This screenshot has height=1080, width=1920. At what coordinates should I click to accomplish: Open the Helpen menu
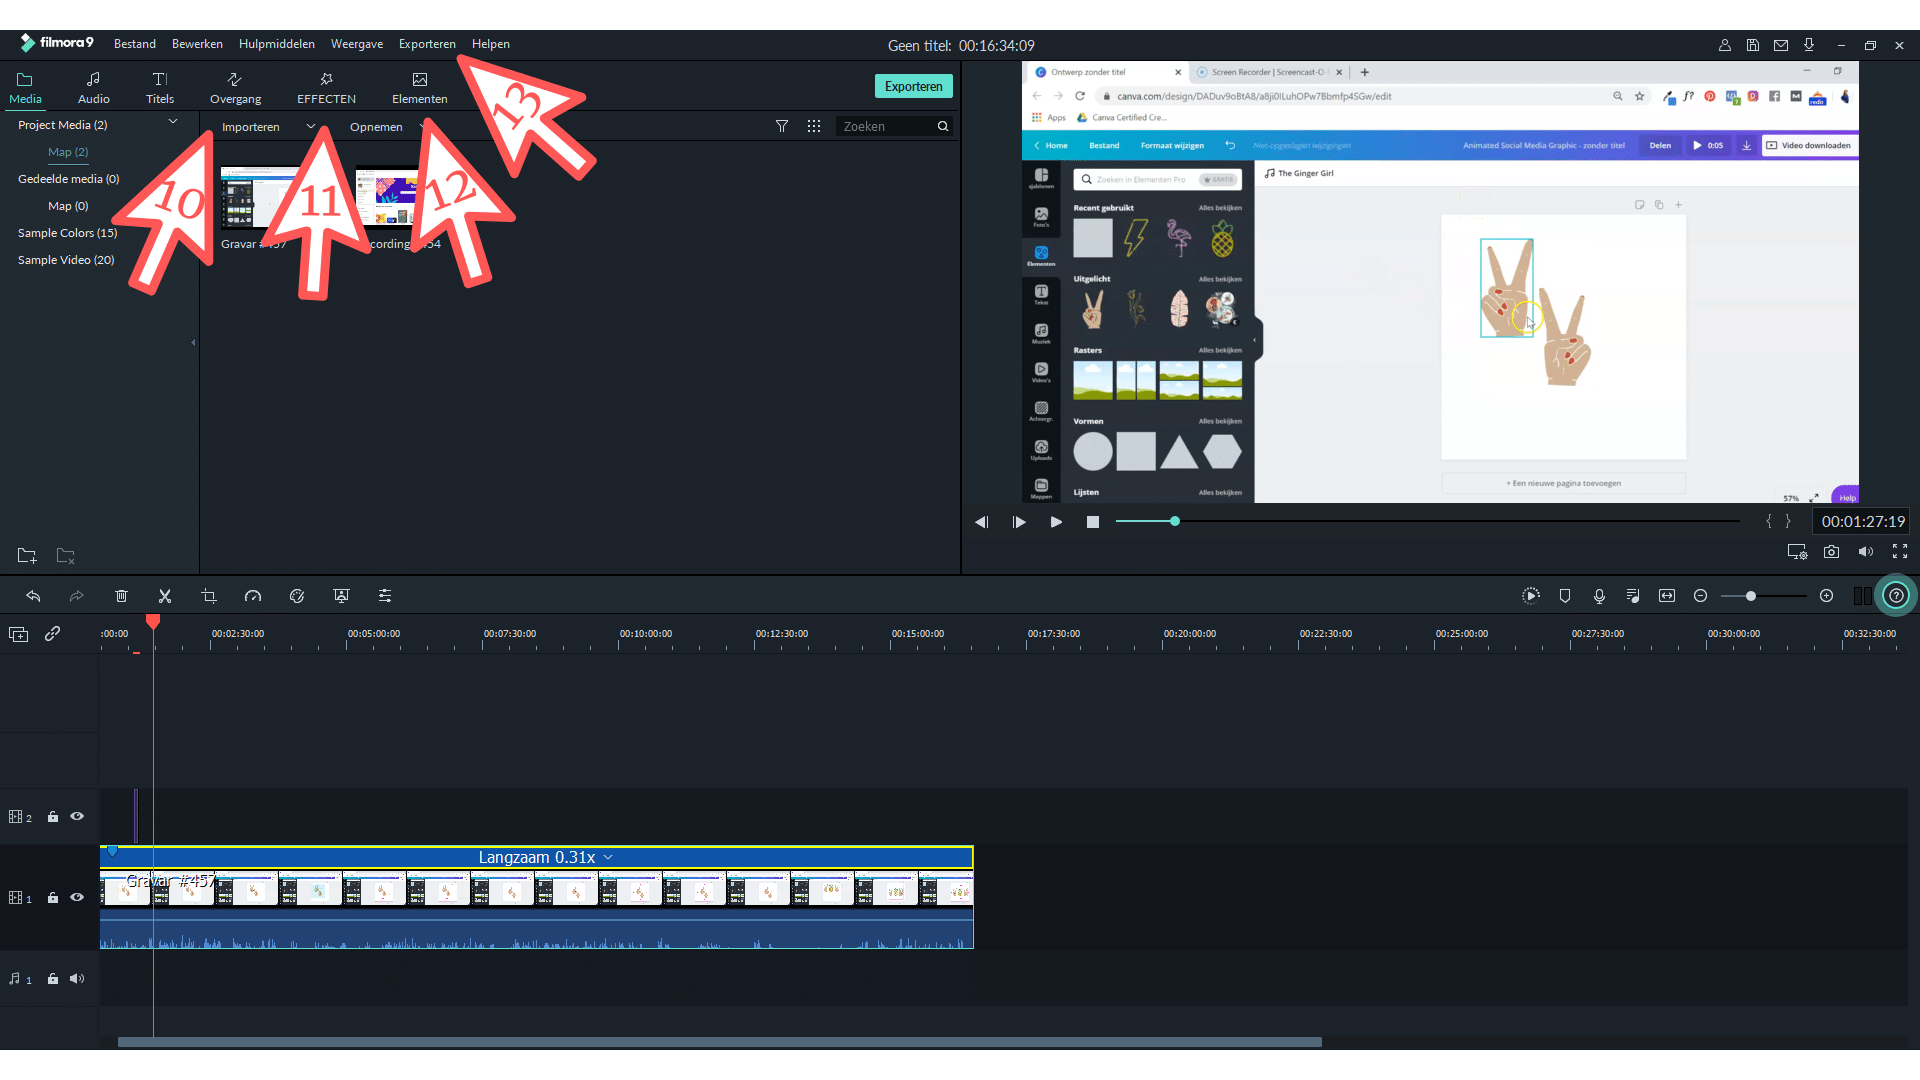point(491,44)
